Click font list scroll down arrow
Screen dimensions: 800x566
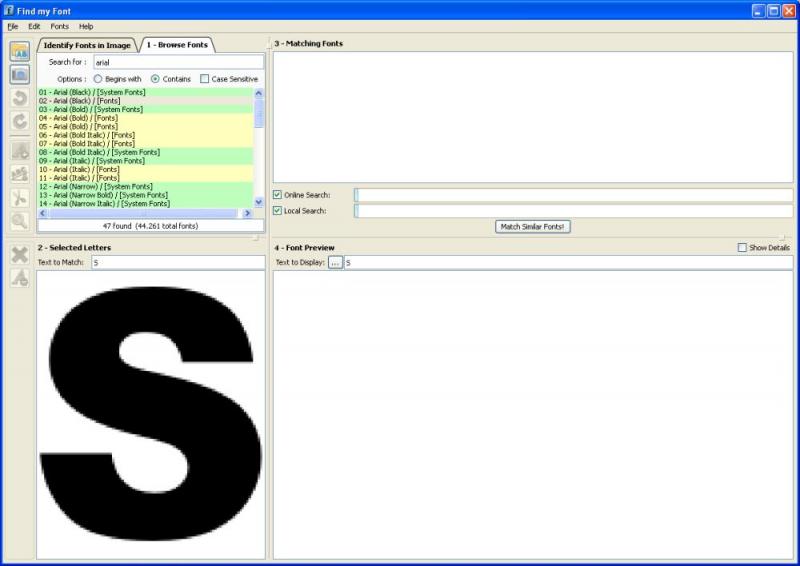259,202
